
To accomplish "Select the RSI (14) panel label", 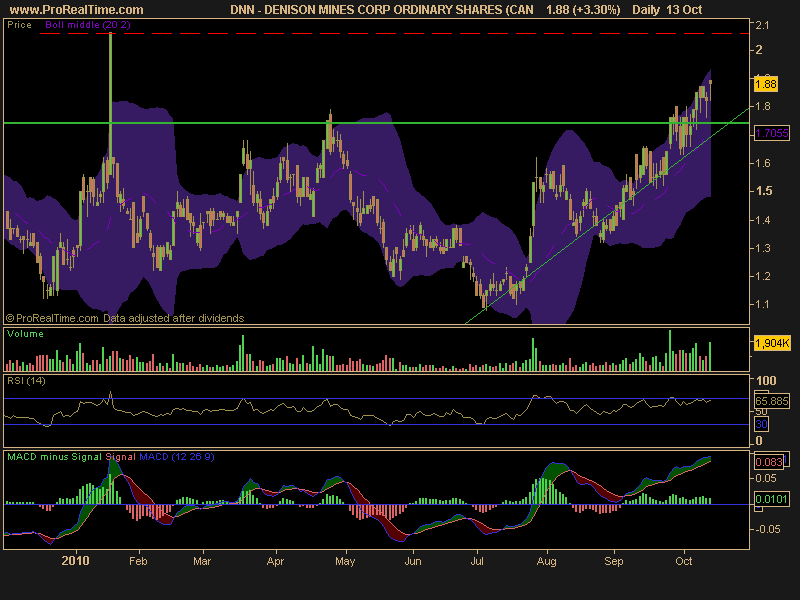I will [x=26, y=381].
